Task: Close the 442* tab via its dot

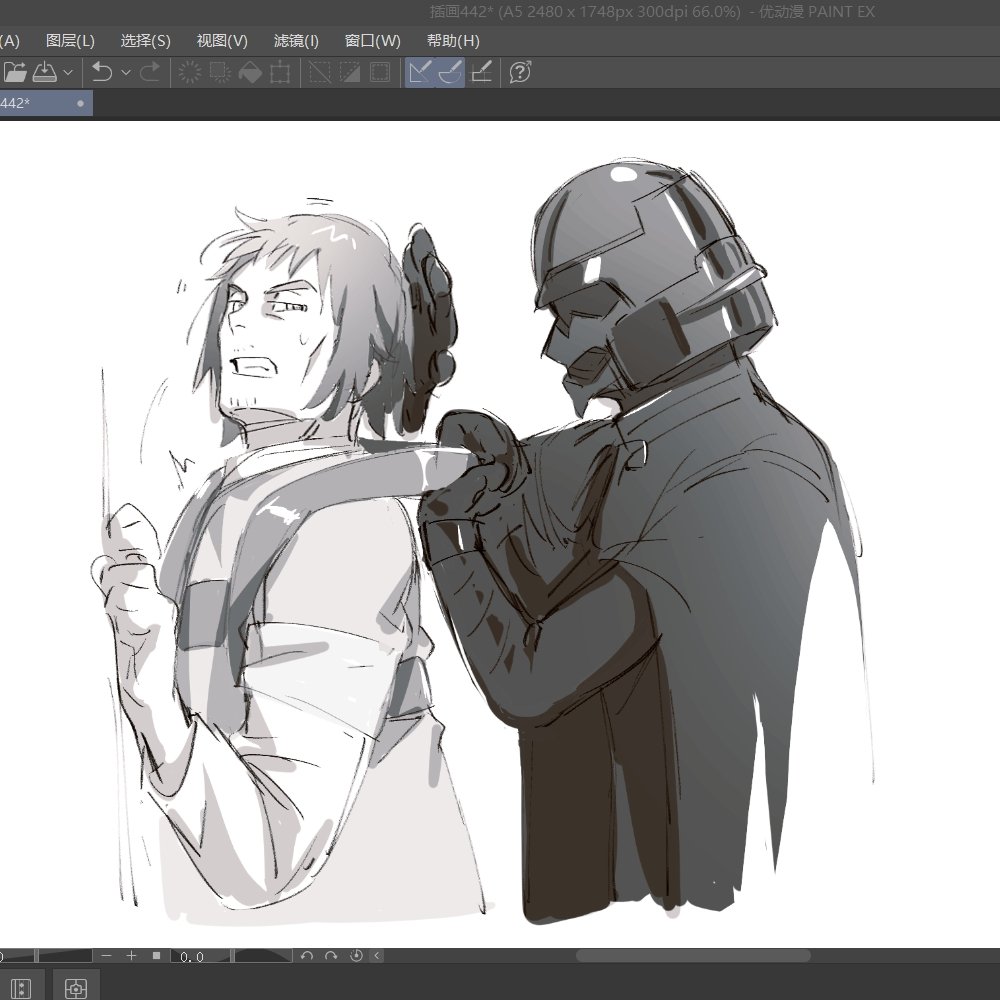Action: point(80,103)
